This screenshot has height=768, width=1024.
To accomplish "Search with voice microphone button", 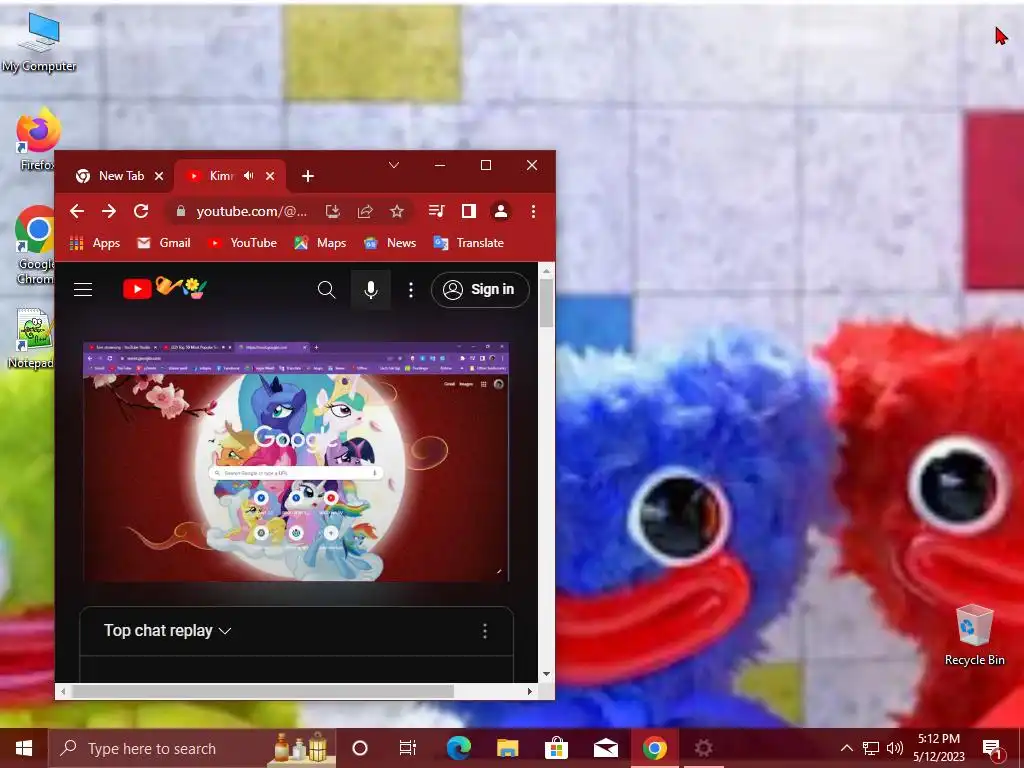I will click(x=370, y=289).
